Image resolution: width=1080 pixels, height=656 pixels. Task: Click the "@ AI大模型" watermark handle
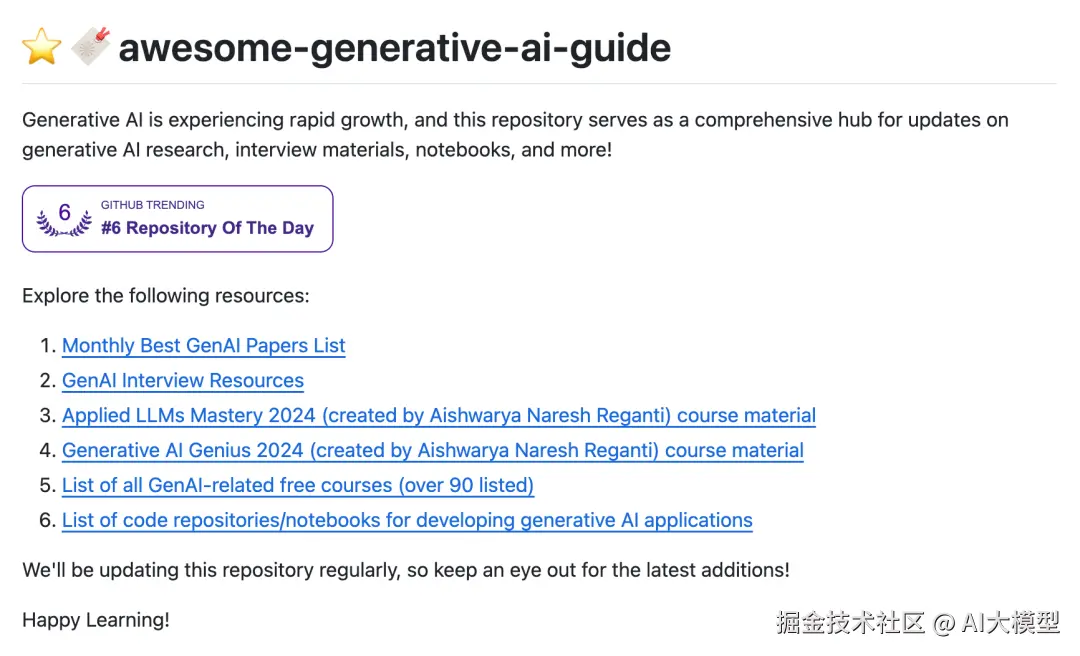997,623
